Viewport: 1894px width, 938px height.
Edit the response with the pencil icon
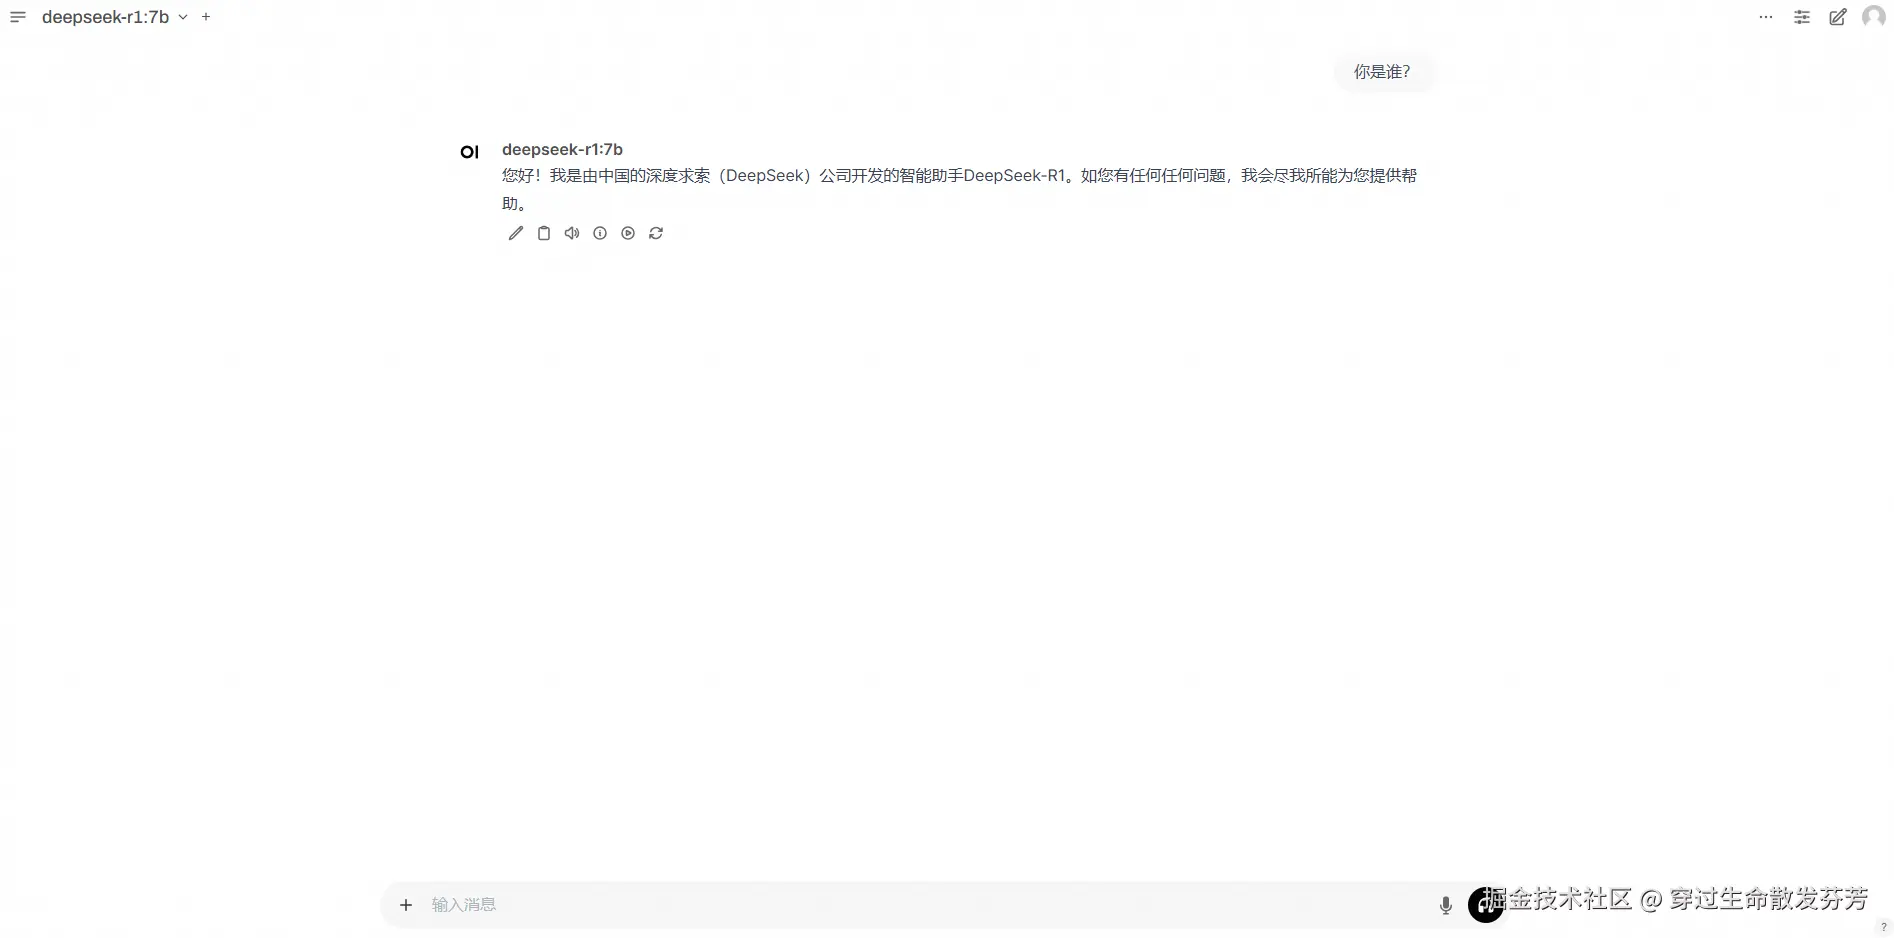pyautogui.click(x=516, y=233)
